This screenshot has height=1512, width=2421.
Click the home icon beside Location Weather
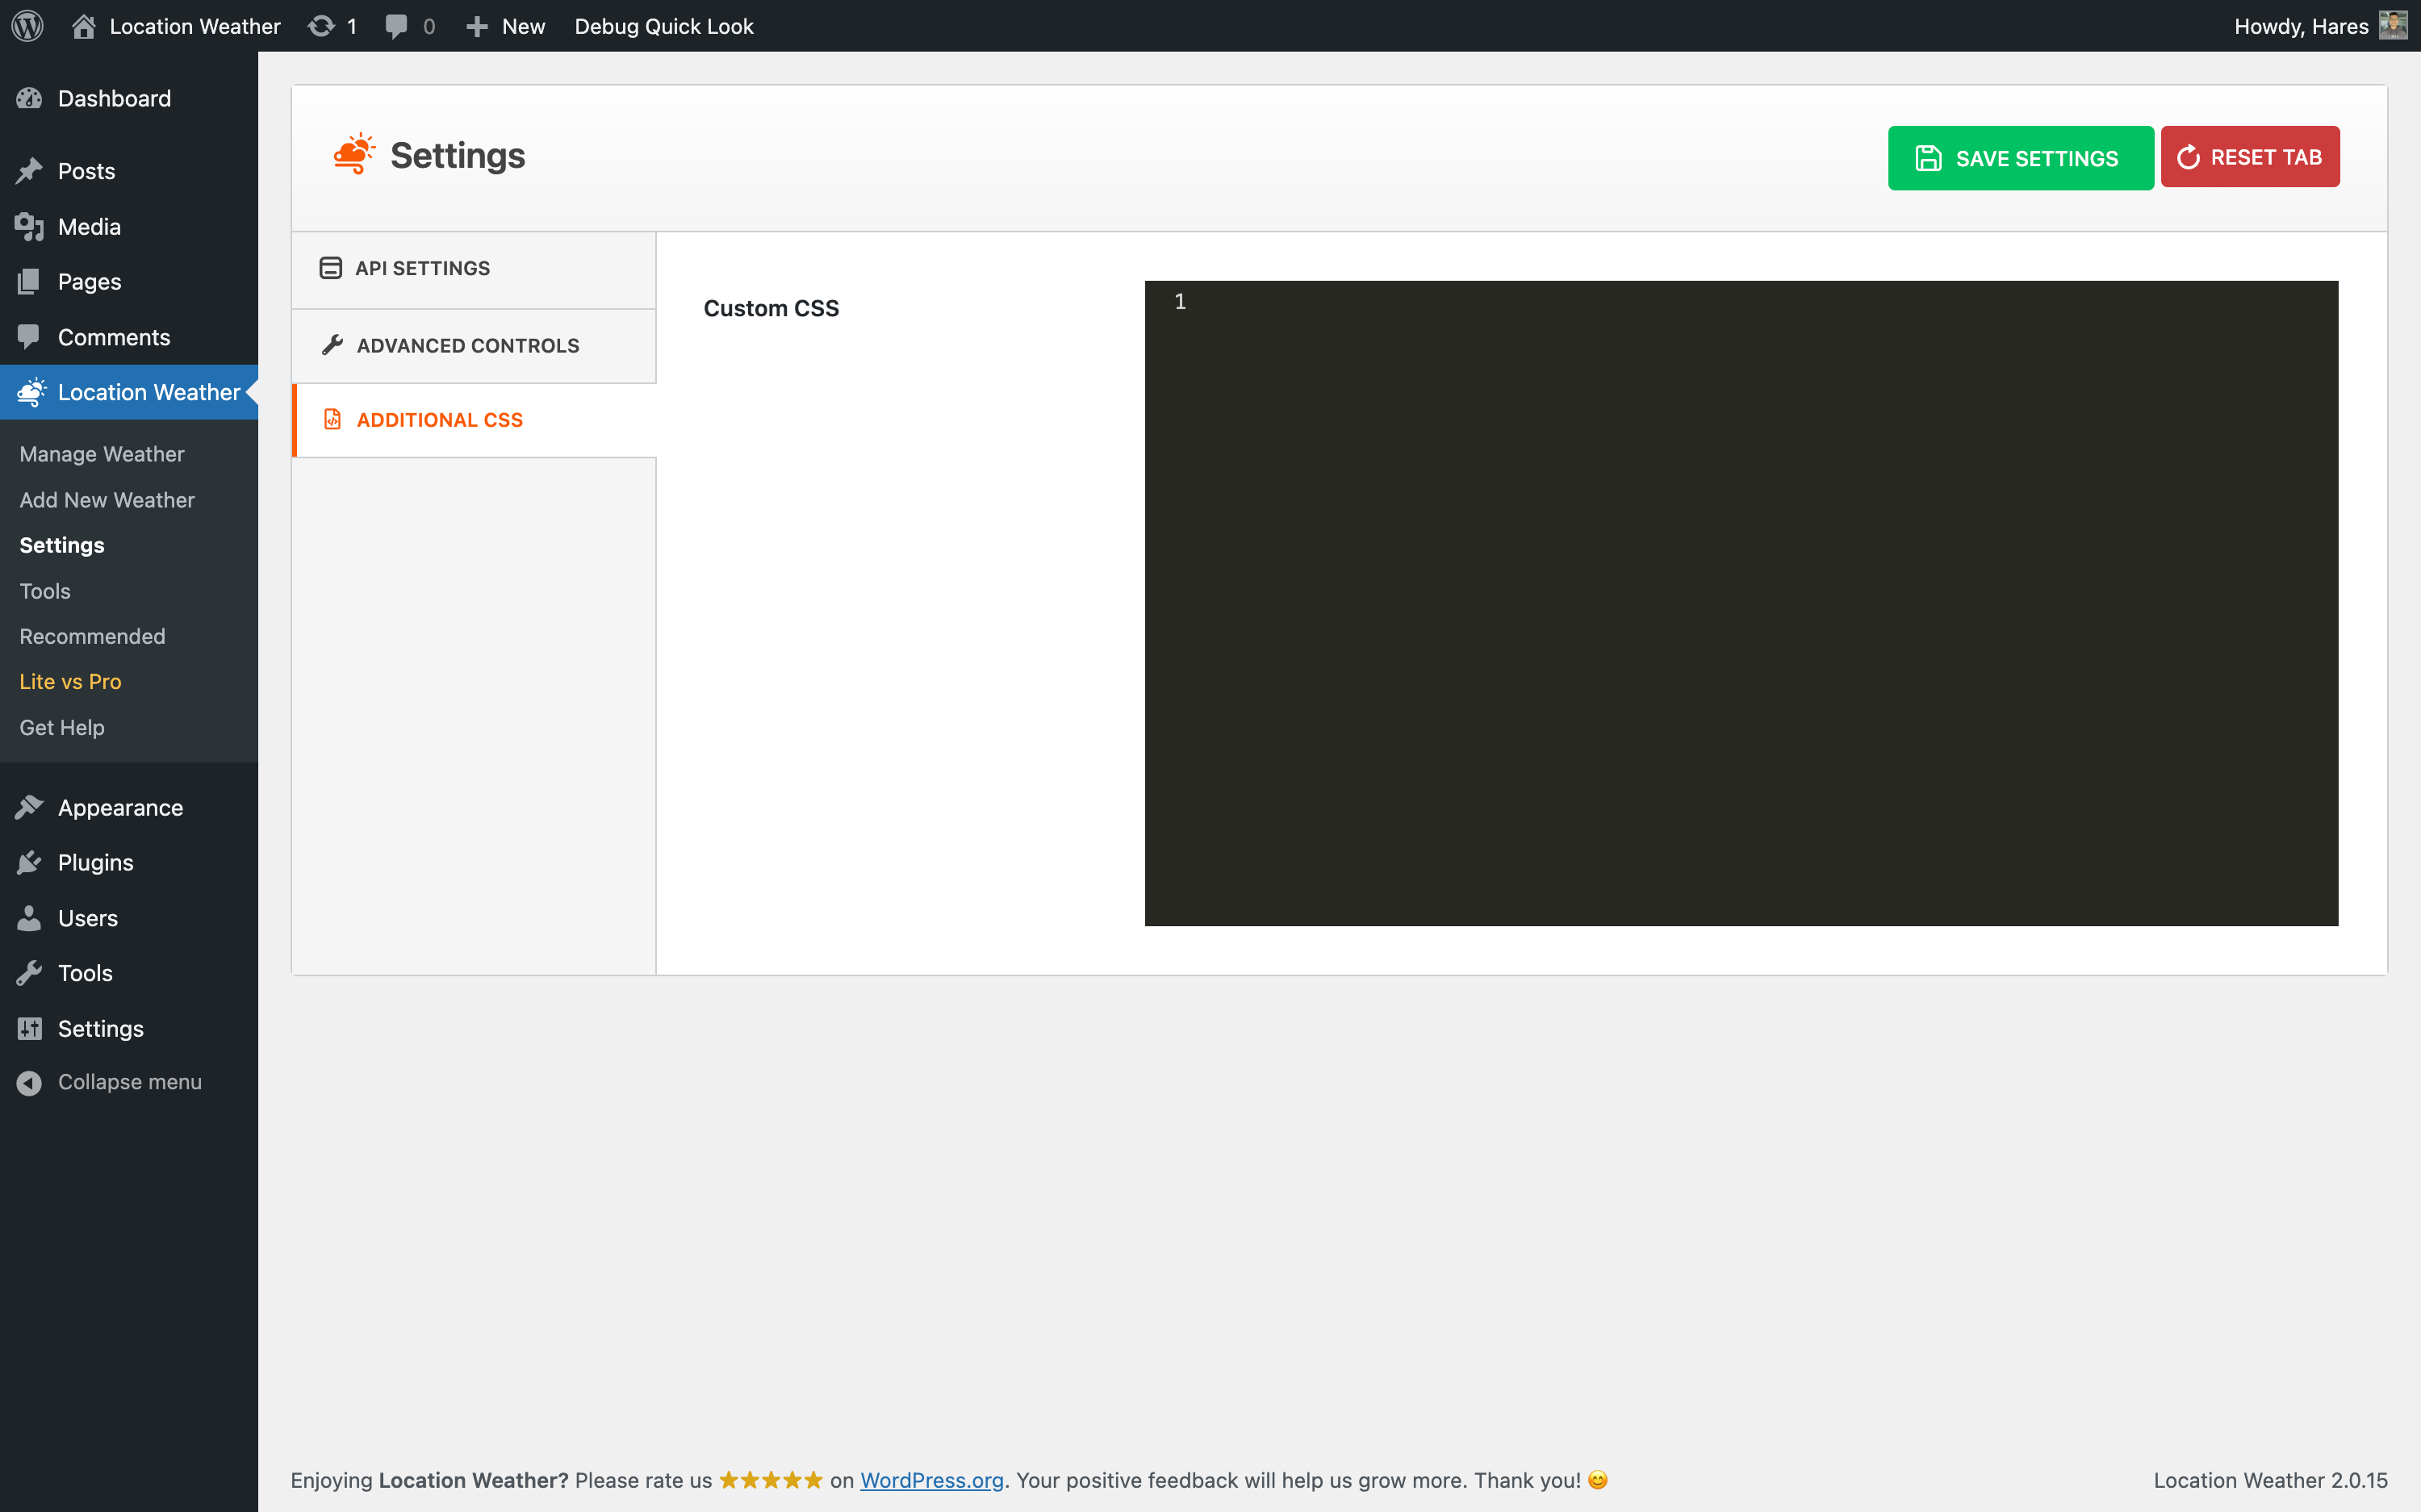(84, 26)
